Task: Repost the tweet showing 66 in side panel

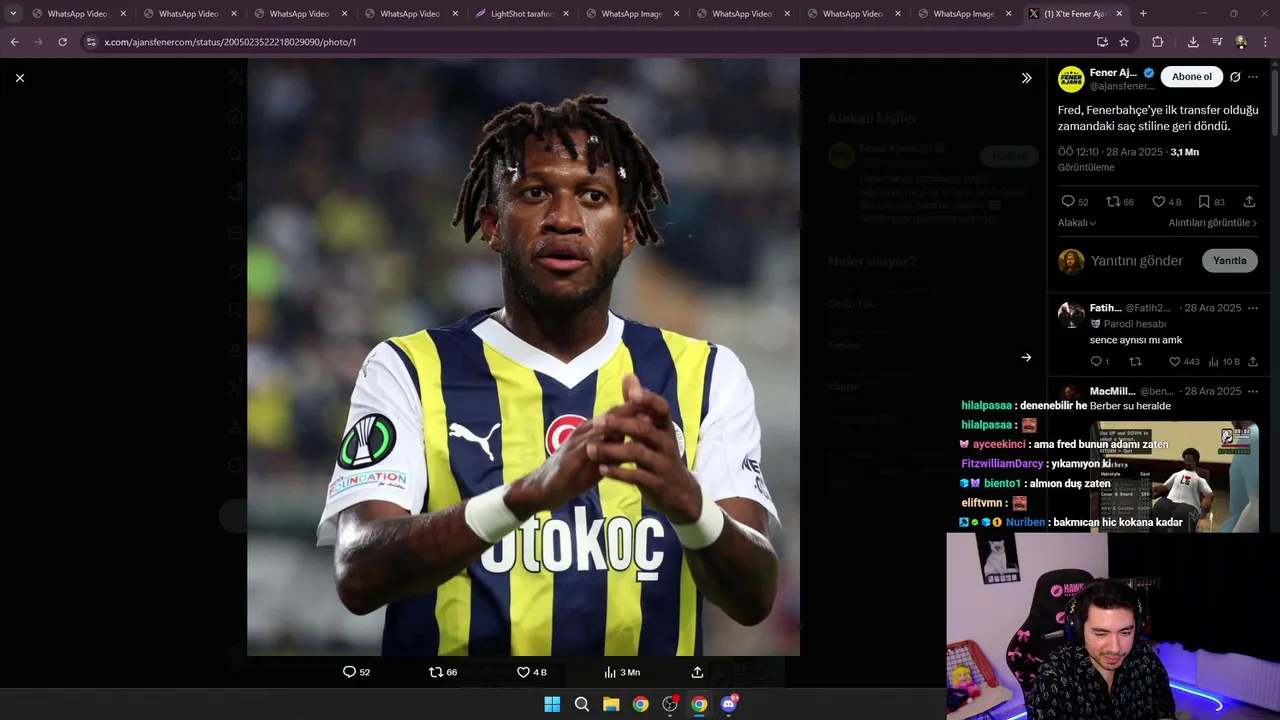Action: coord(1120,202)
